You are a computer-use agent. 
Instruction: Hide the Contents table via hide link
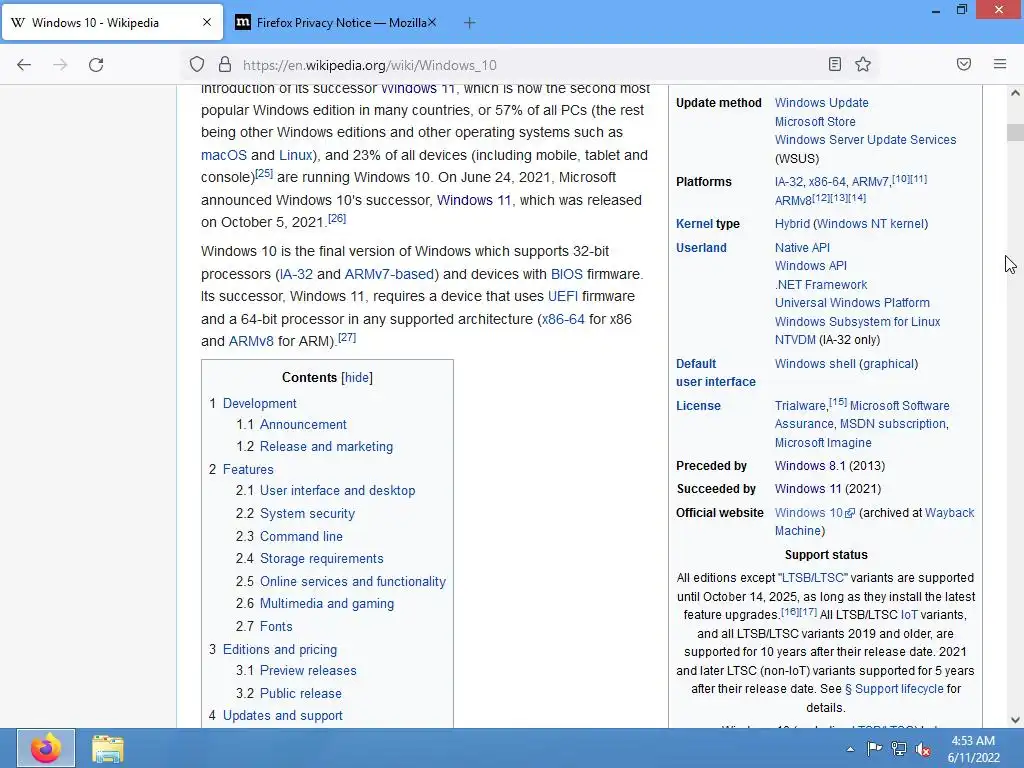coord(357,377)
